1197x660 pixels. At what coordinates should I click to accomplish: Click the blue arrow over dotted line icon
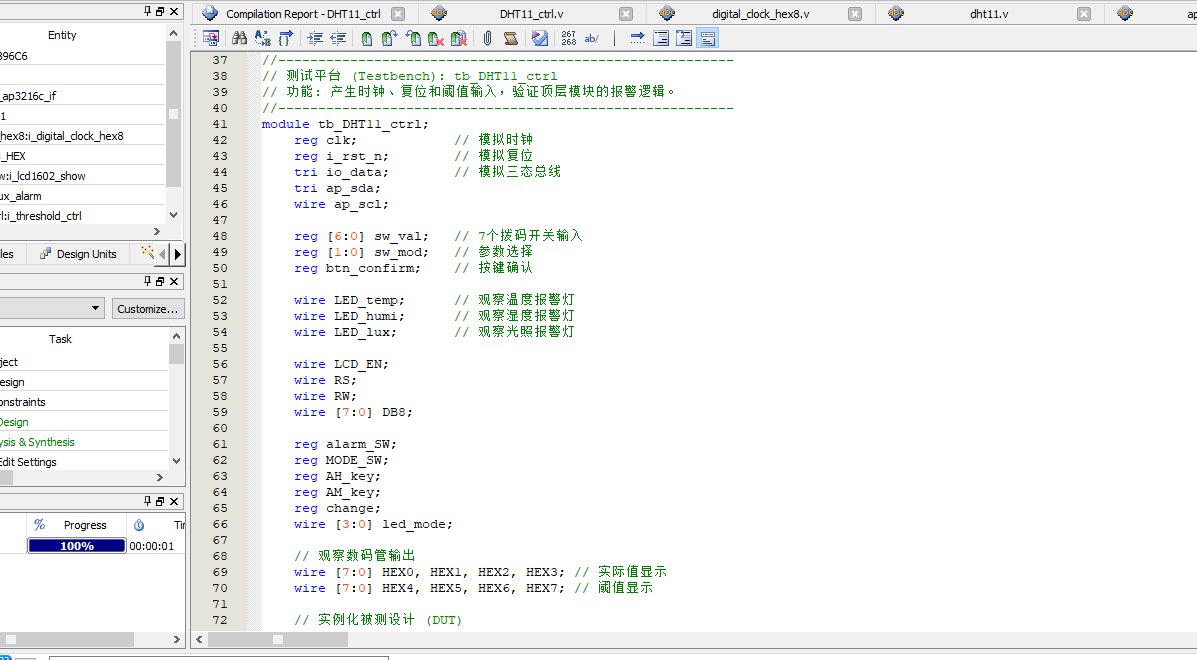pyautogui.click(x=637, y=38)
